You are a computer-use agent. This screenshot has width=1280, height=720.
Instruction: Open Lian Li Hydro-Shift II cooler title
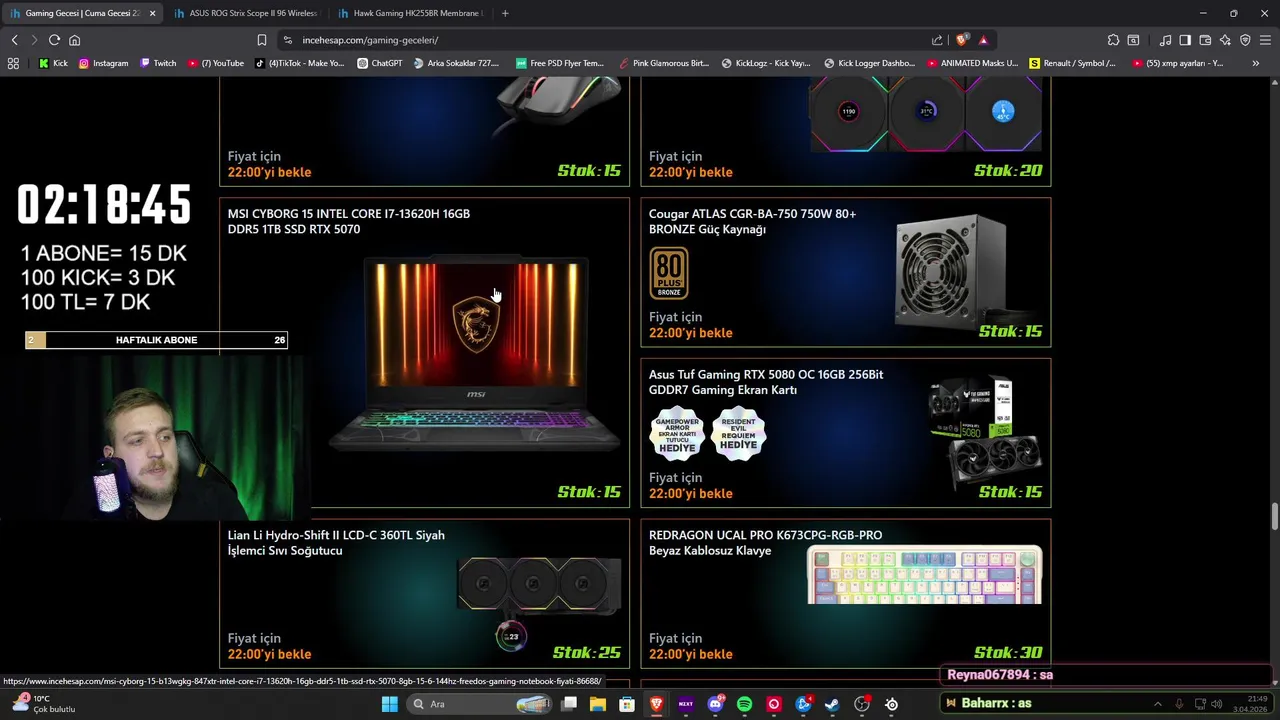[x=336, y=543]
